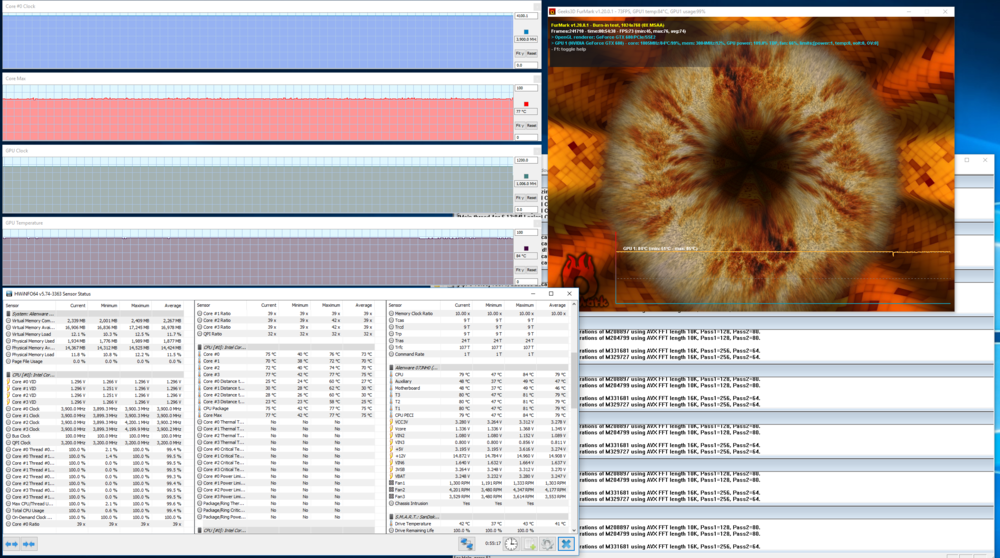Click the logging start sheet icon
1000x558 pixels.
pos(529,544)
